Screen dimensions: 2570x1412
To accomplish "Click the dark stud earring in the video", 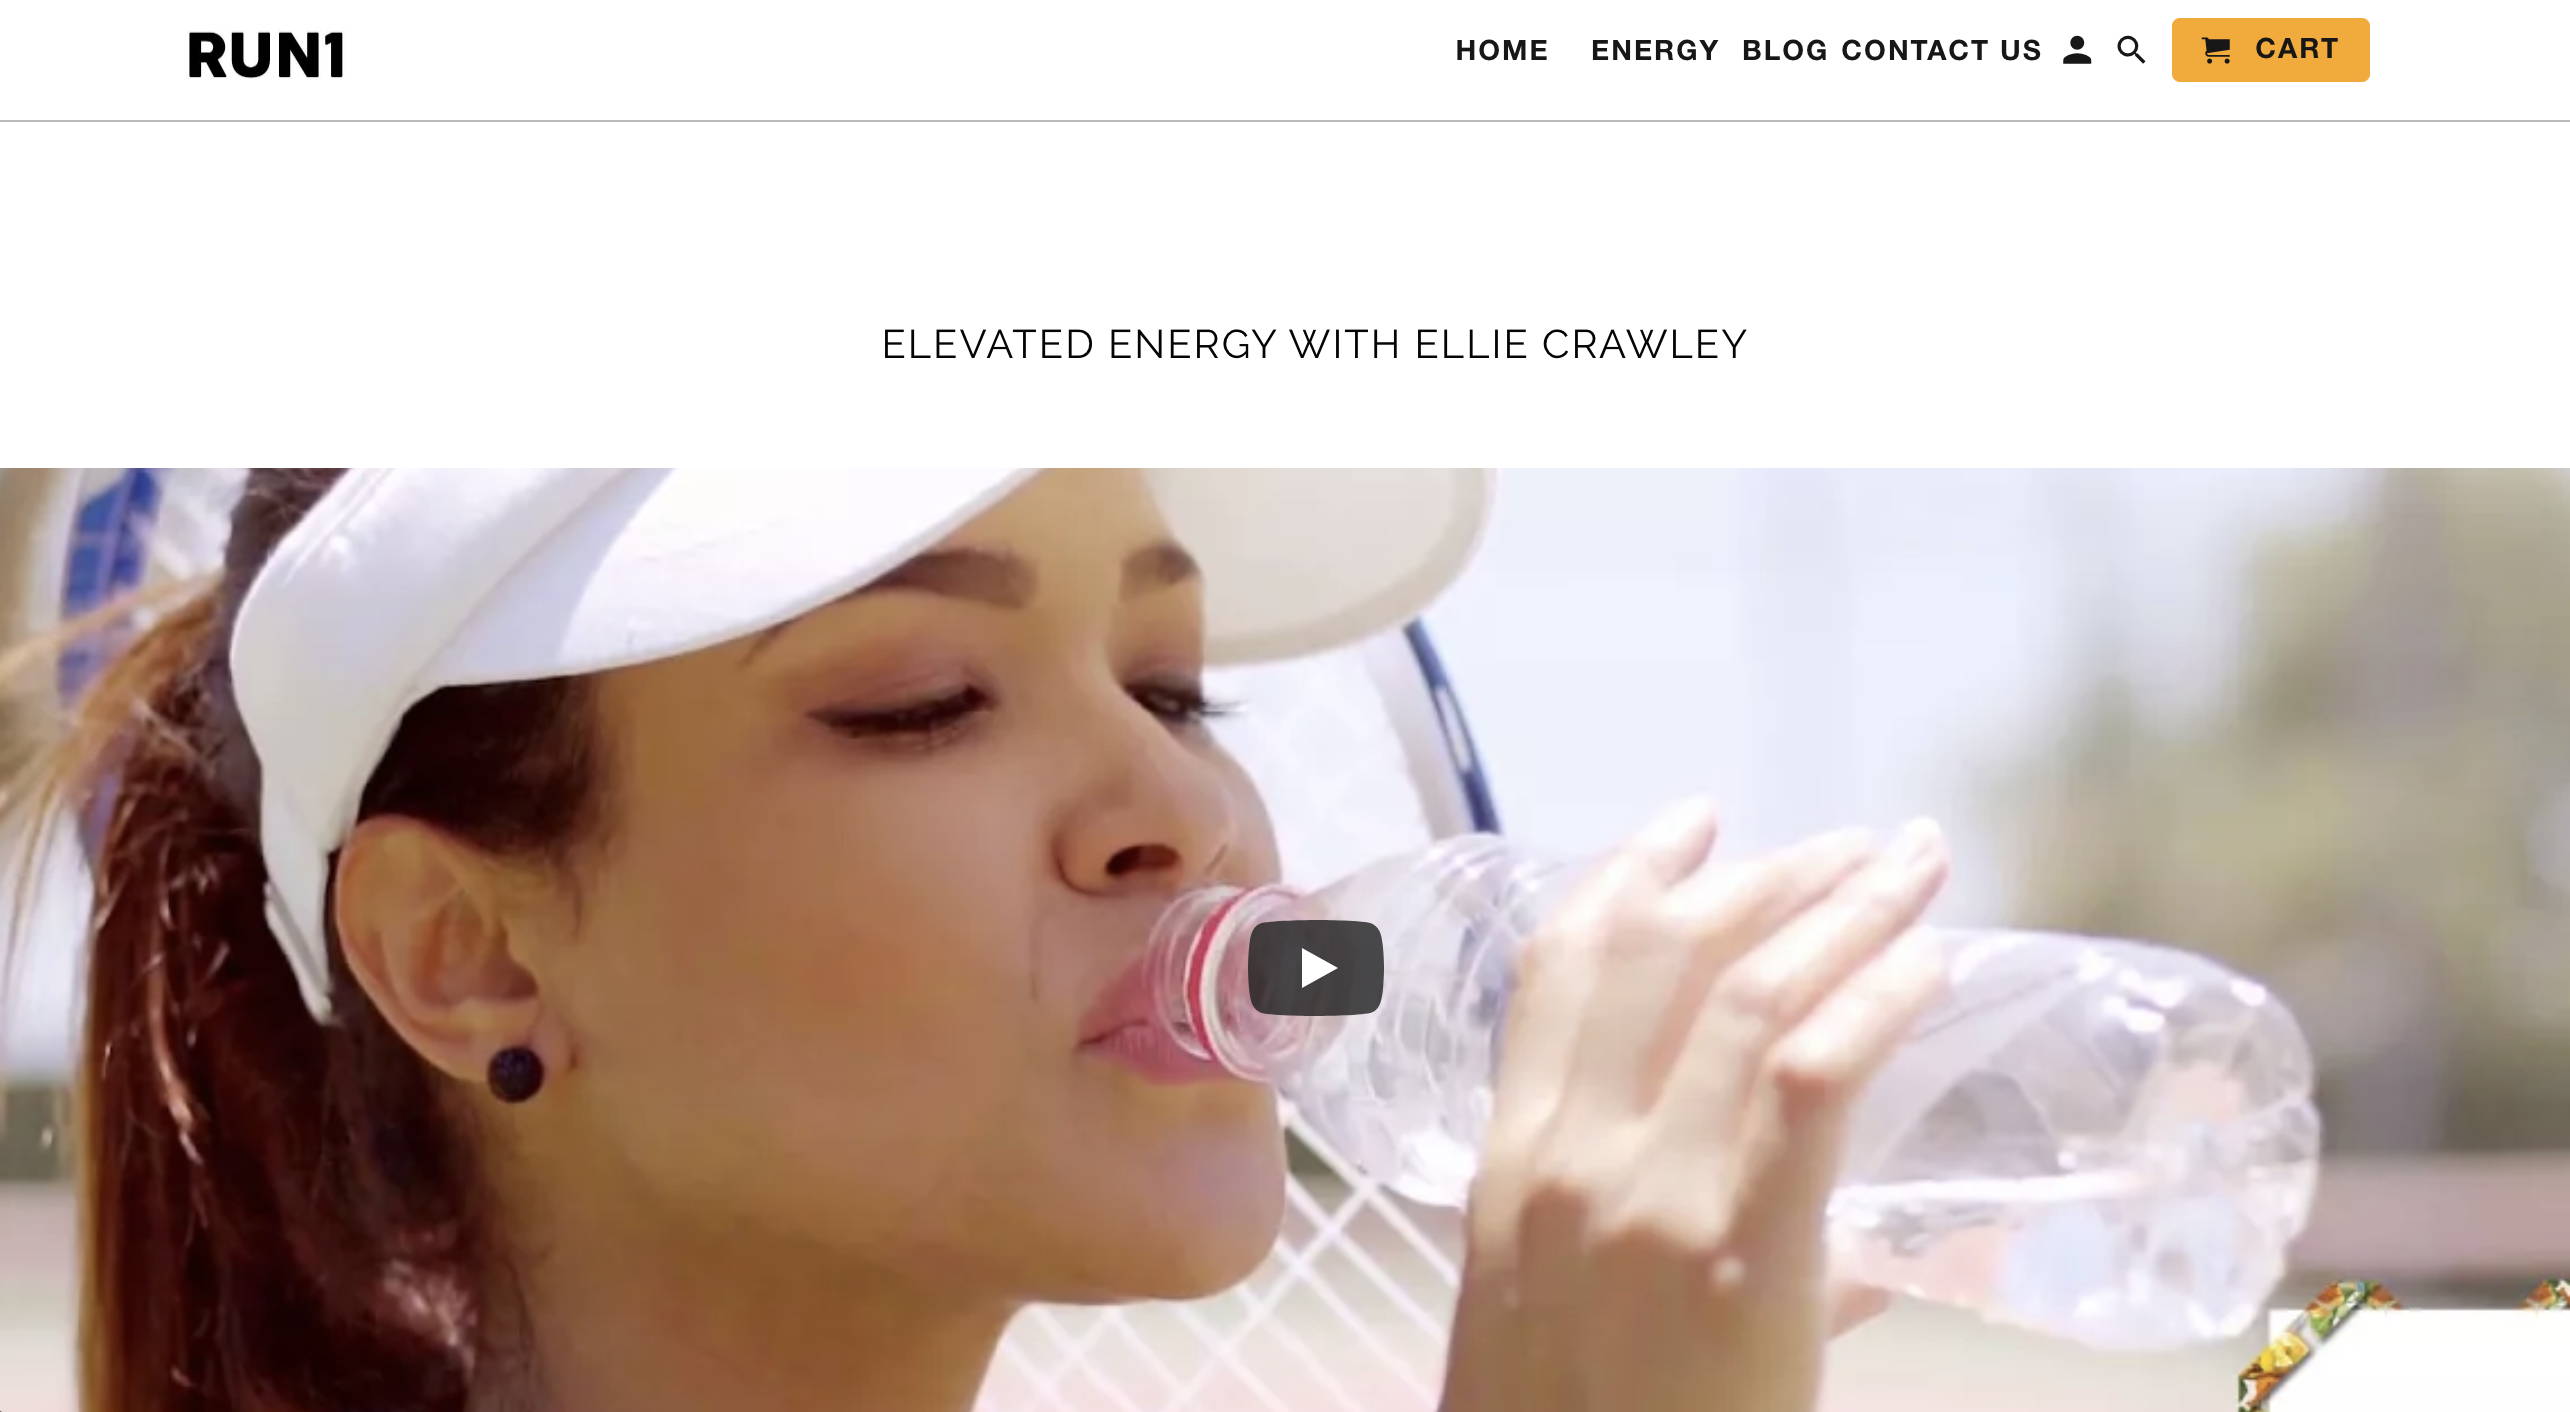I will coord(515,1074).
